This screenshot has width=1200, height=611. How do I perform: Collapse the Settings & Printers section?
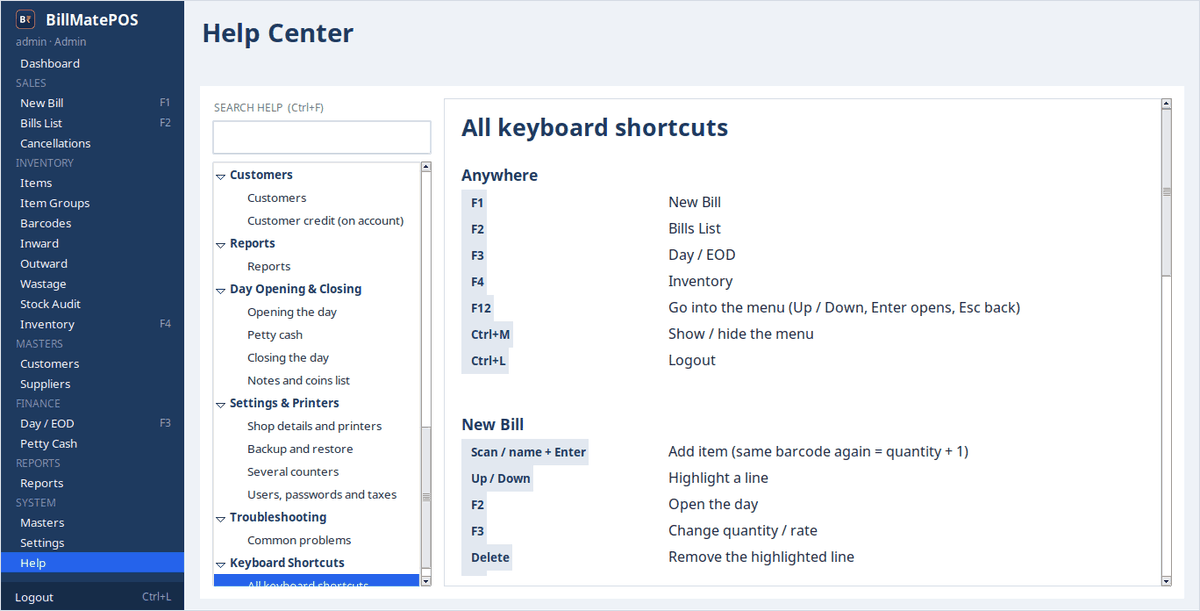[221, 404]
